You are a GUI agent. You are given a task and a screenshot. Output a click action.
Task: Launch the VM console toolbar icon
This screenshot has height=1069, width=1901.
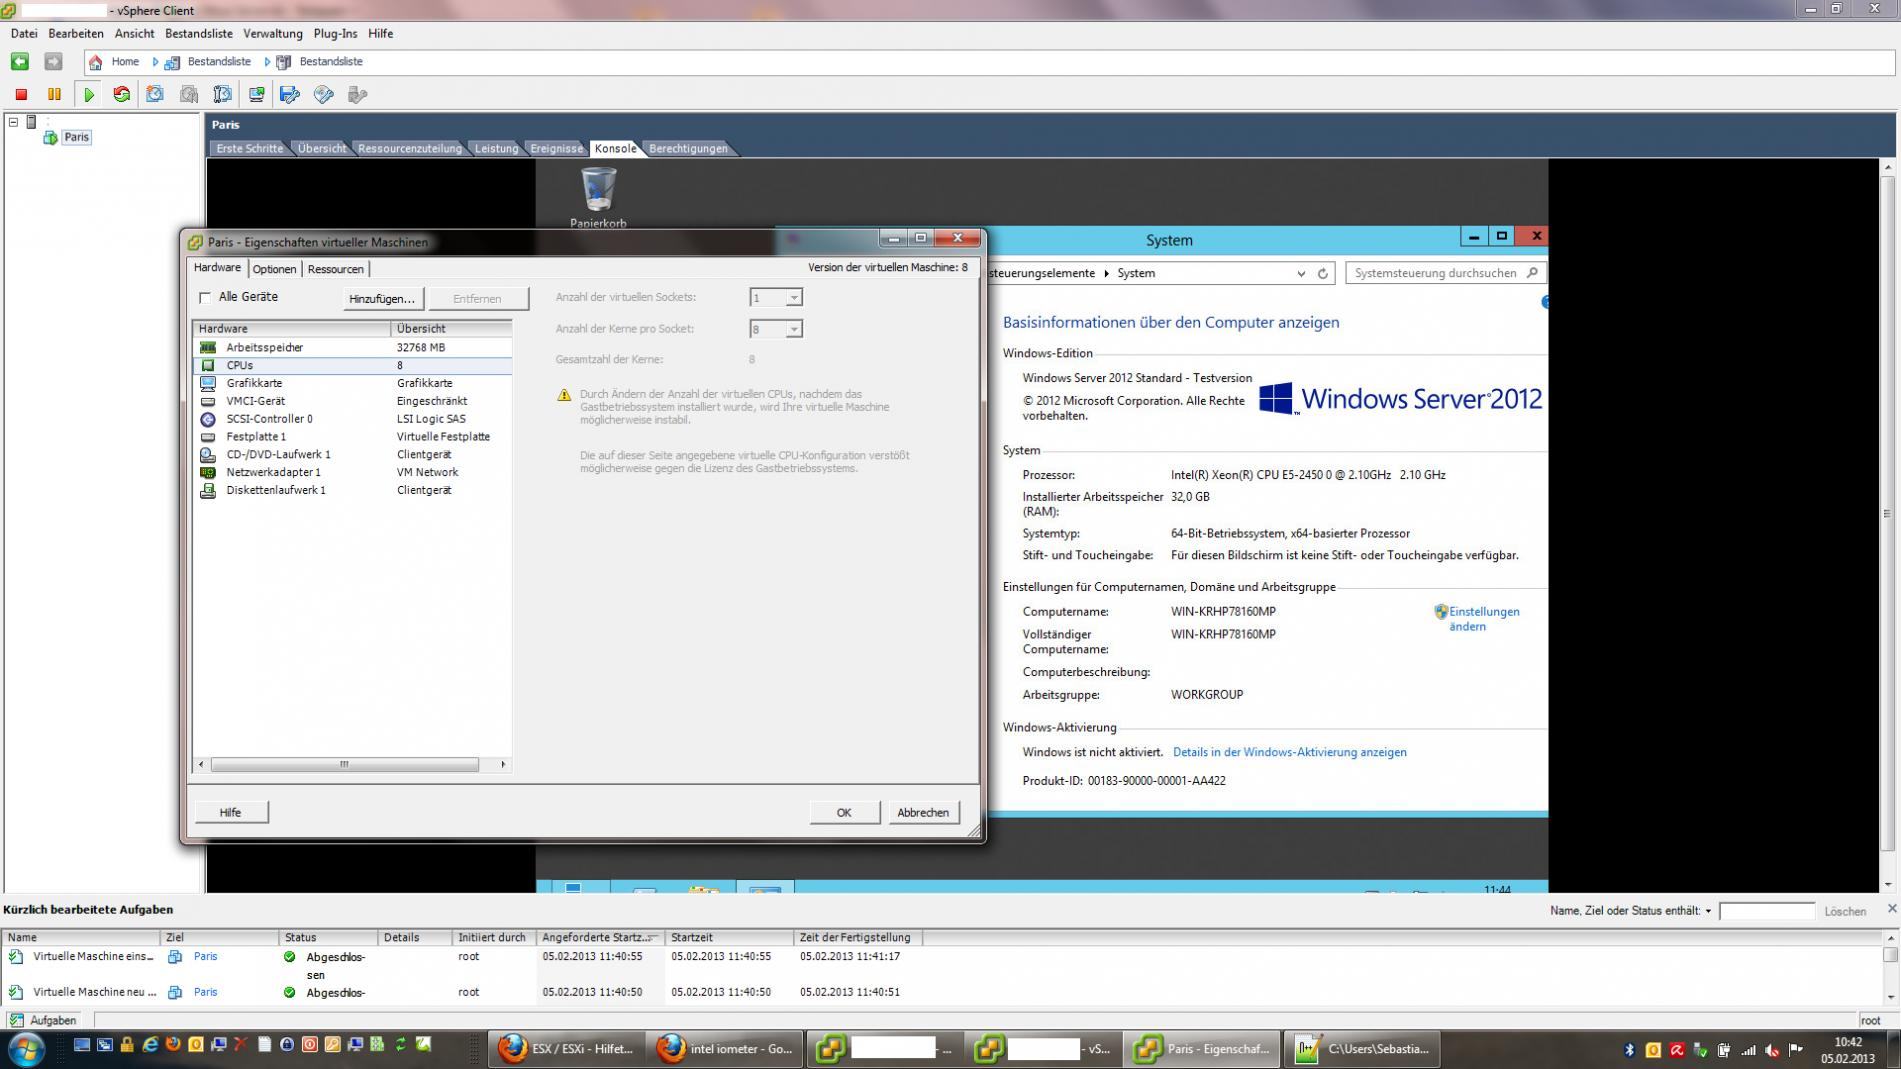tap(257, 94)
